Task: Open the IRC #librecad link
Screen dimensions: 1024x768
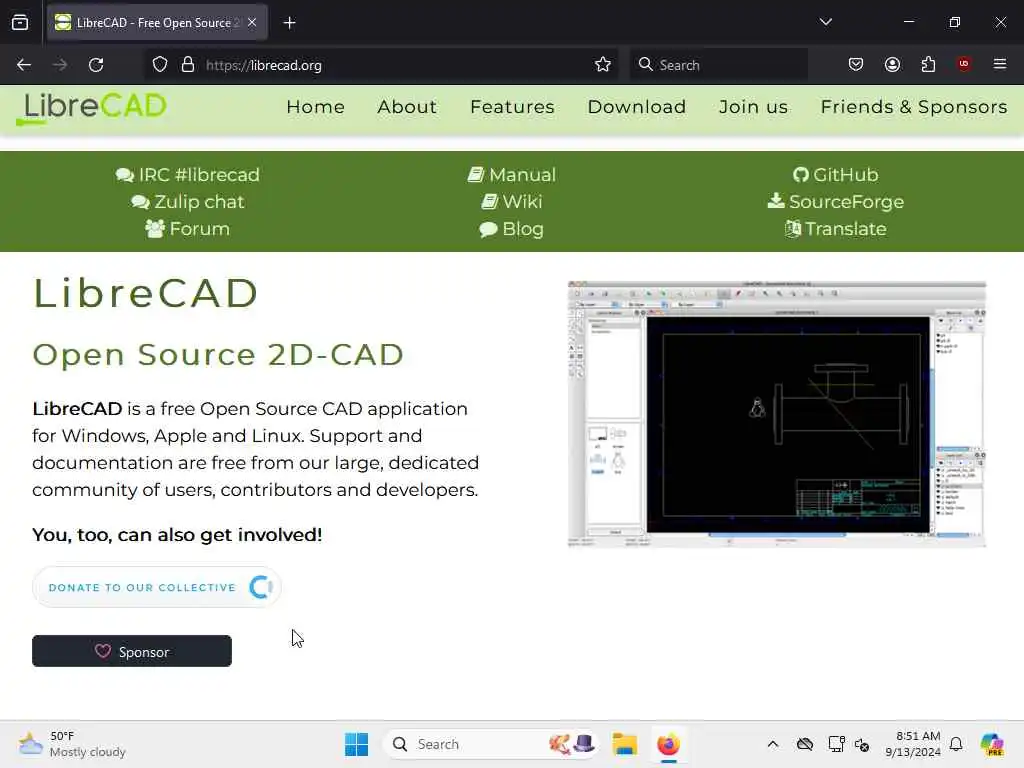Action: pyautogui.click(x=188, y=175)
